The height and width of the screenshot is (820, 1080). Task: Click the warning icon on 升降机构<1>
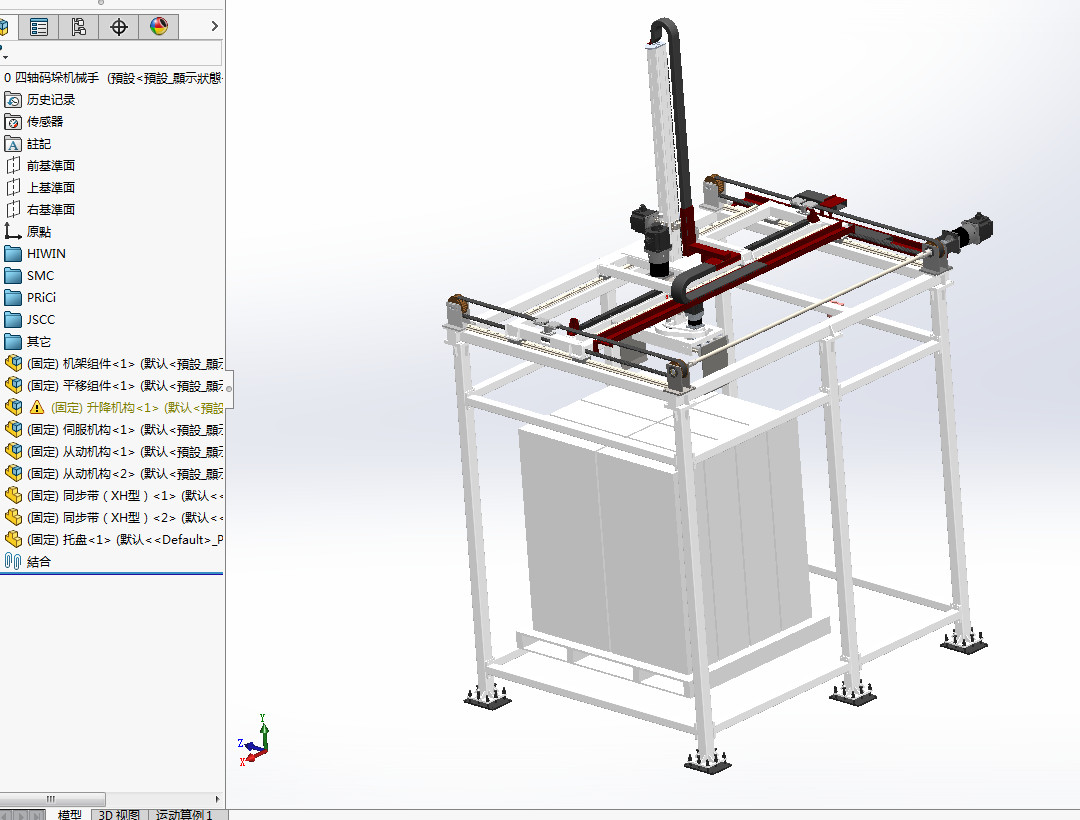pos(37,408)
